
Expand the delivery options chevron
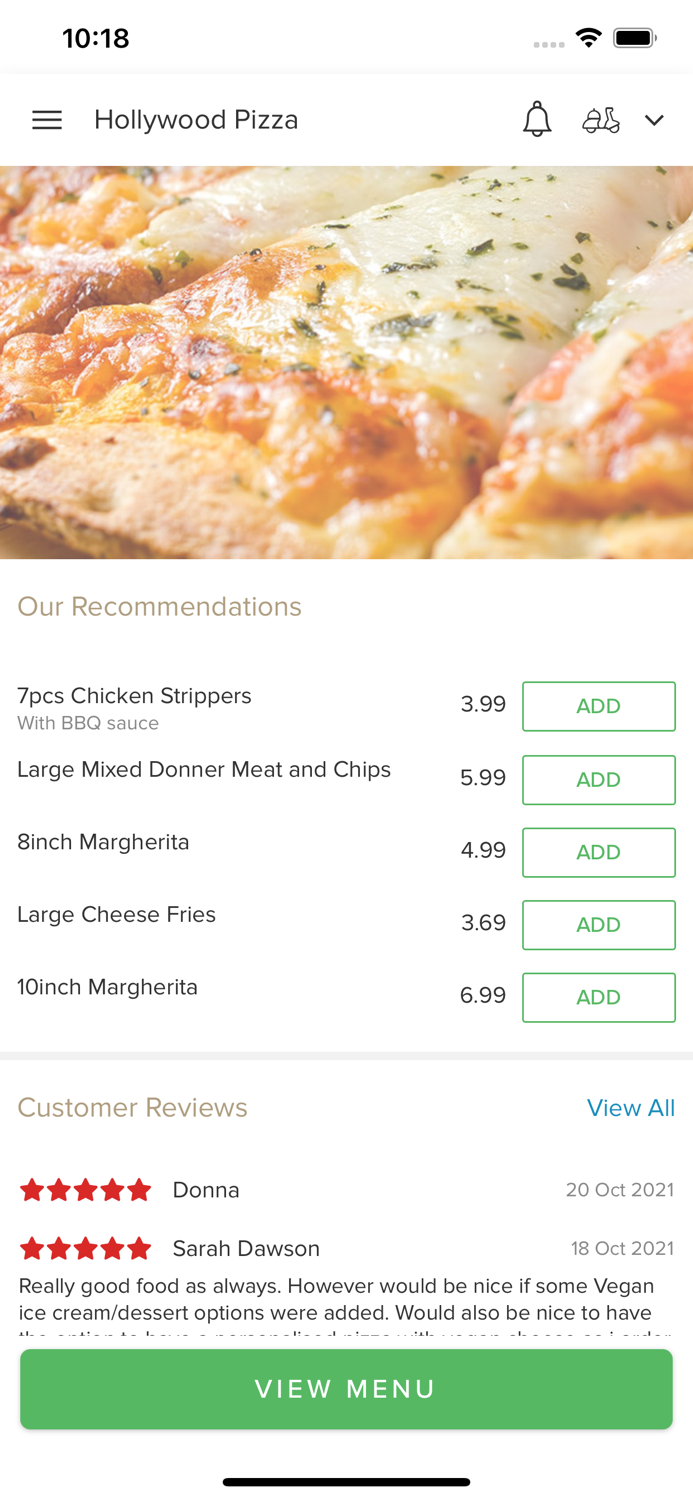click(x=655, y=120)
